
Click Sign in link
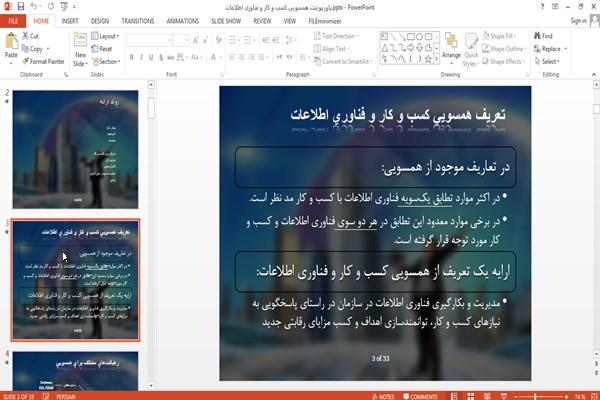coord(579,21)
